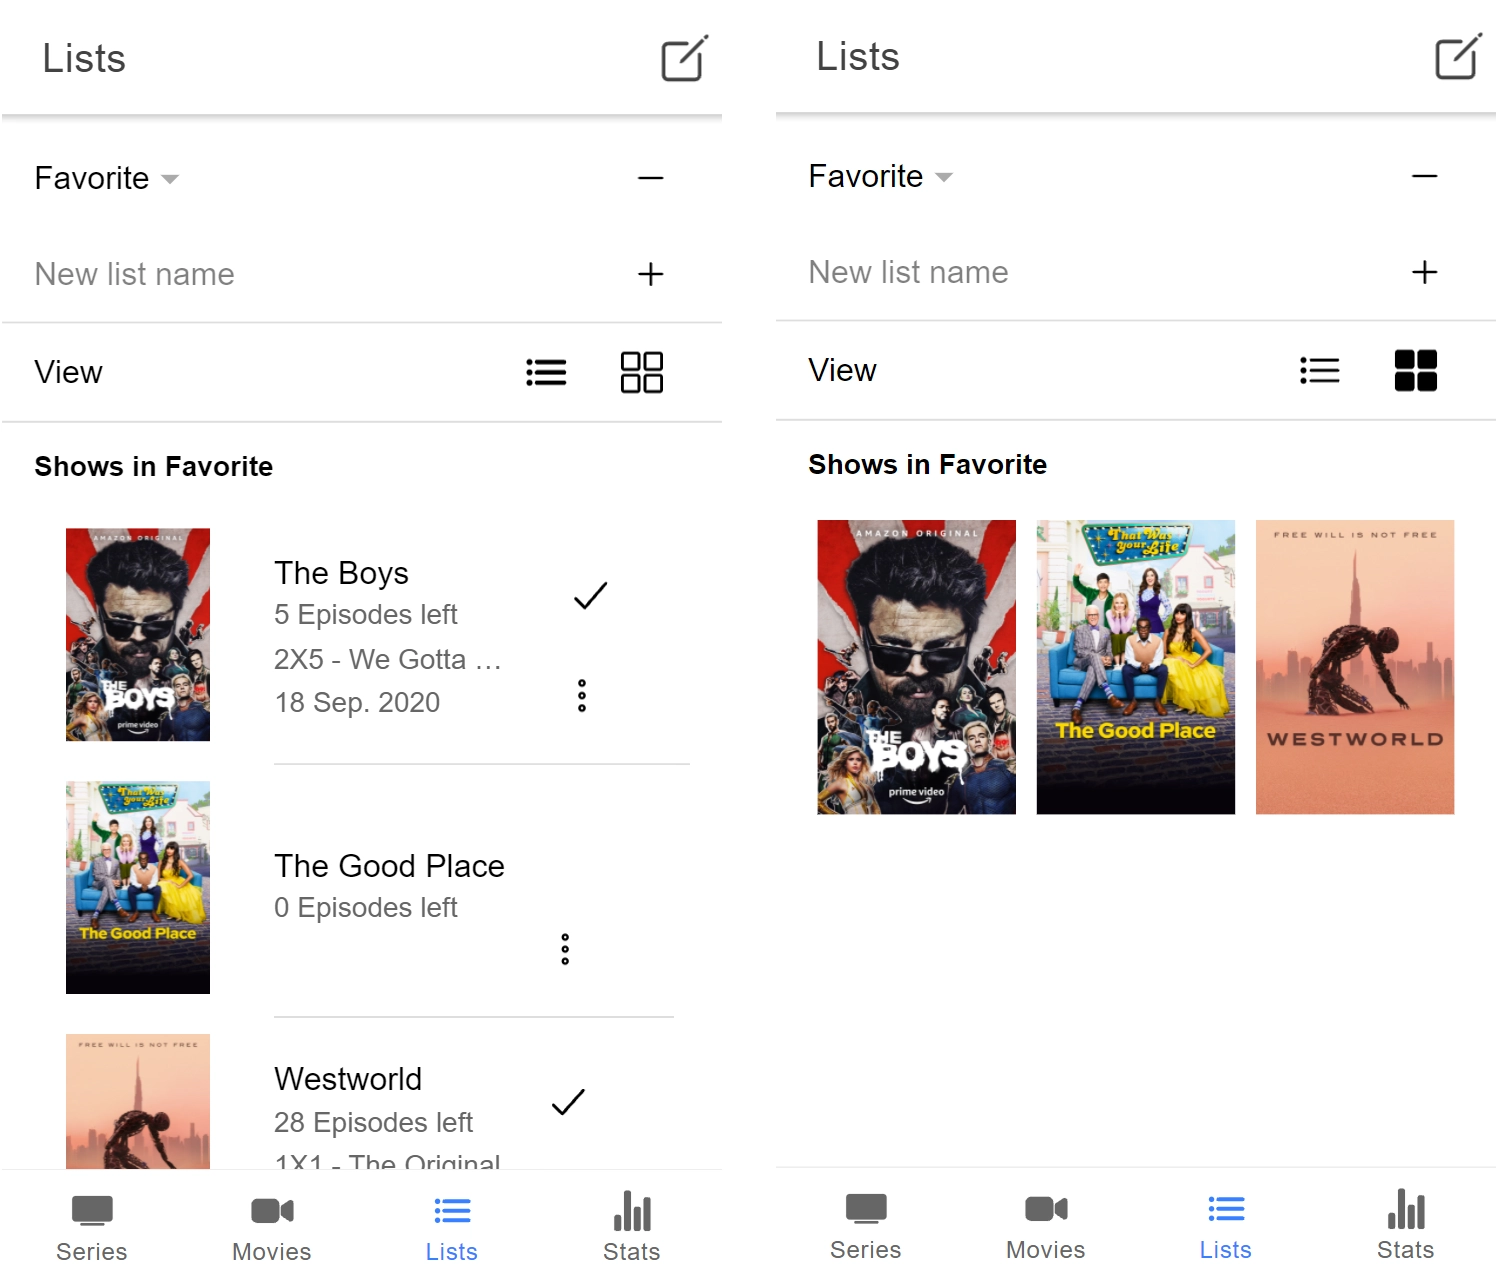The width and height of the screenshot is (1500, 1280).
Task: Open The Boys three-dot options menu
Action: pos(581,696)
